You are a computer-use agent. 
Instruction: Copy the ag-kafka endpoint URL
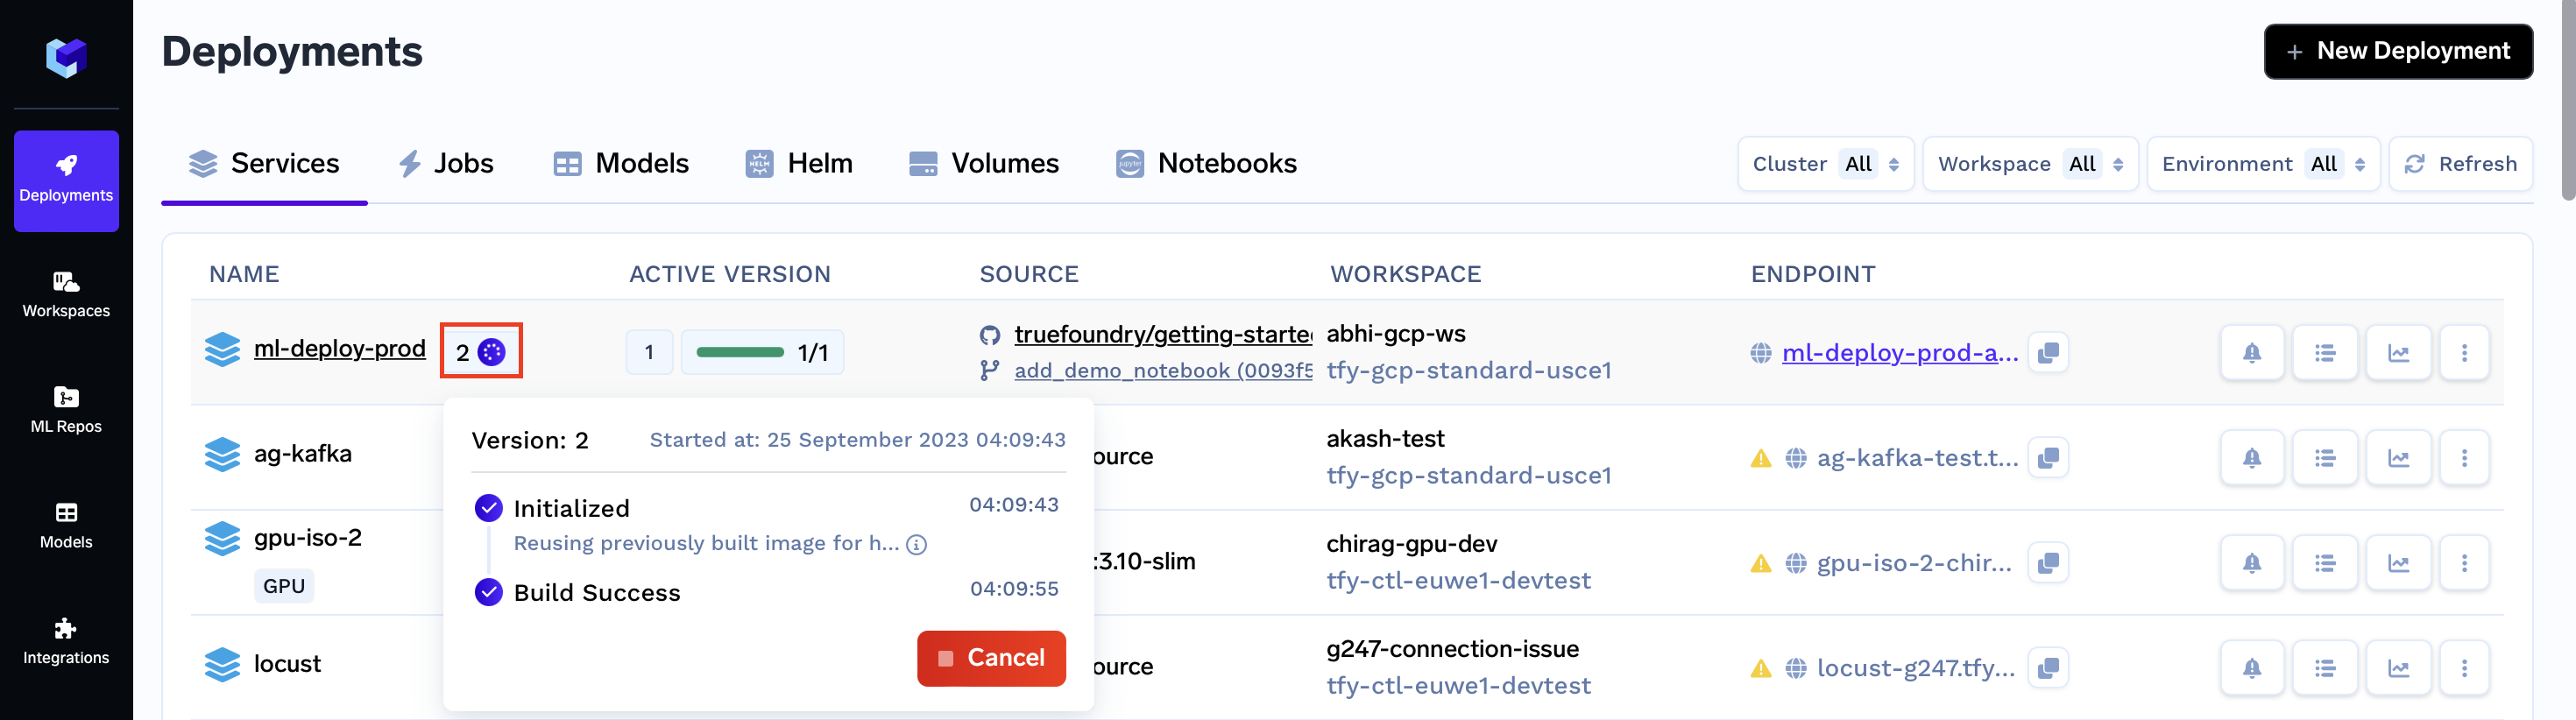pyautogui.click(x=2048, y=457)
